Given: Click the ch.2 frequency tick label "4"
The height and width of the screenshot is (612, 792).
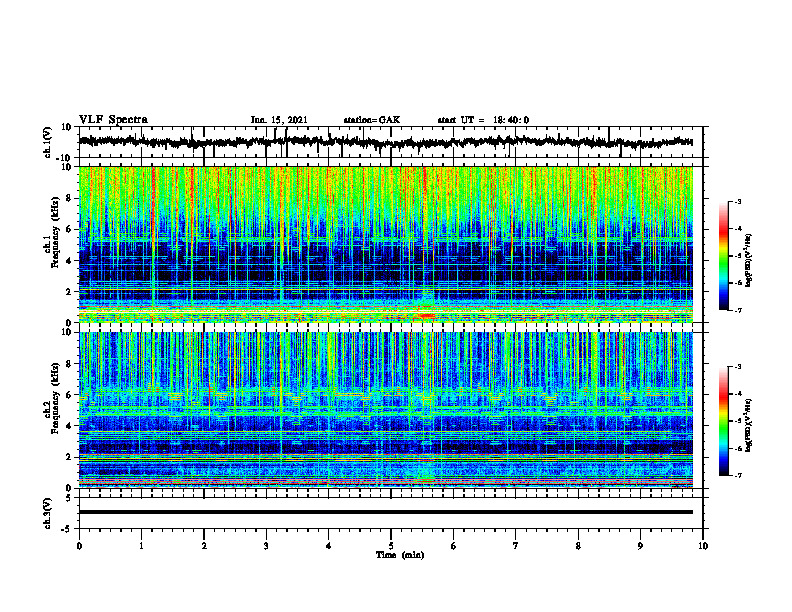Looking at the screenshot, I should (x=69, y=426).
